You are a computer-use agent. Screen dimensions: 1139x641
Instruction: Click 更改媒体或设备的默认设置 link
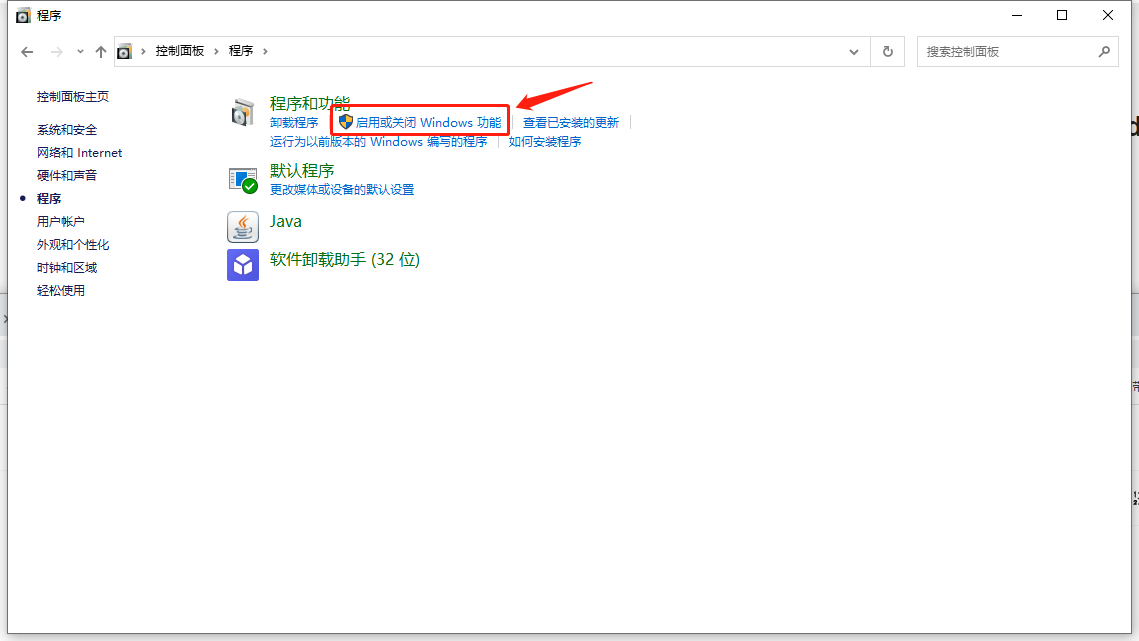[x=342, y=189]
